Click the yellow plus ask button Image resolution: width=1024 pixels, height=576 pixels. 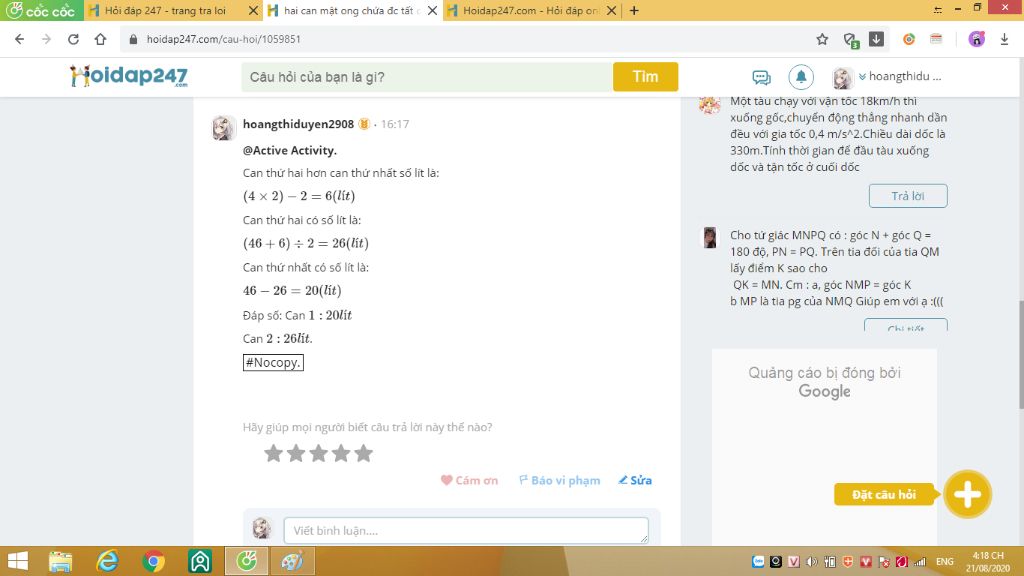point(967,494)
